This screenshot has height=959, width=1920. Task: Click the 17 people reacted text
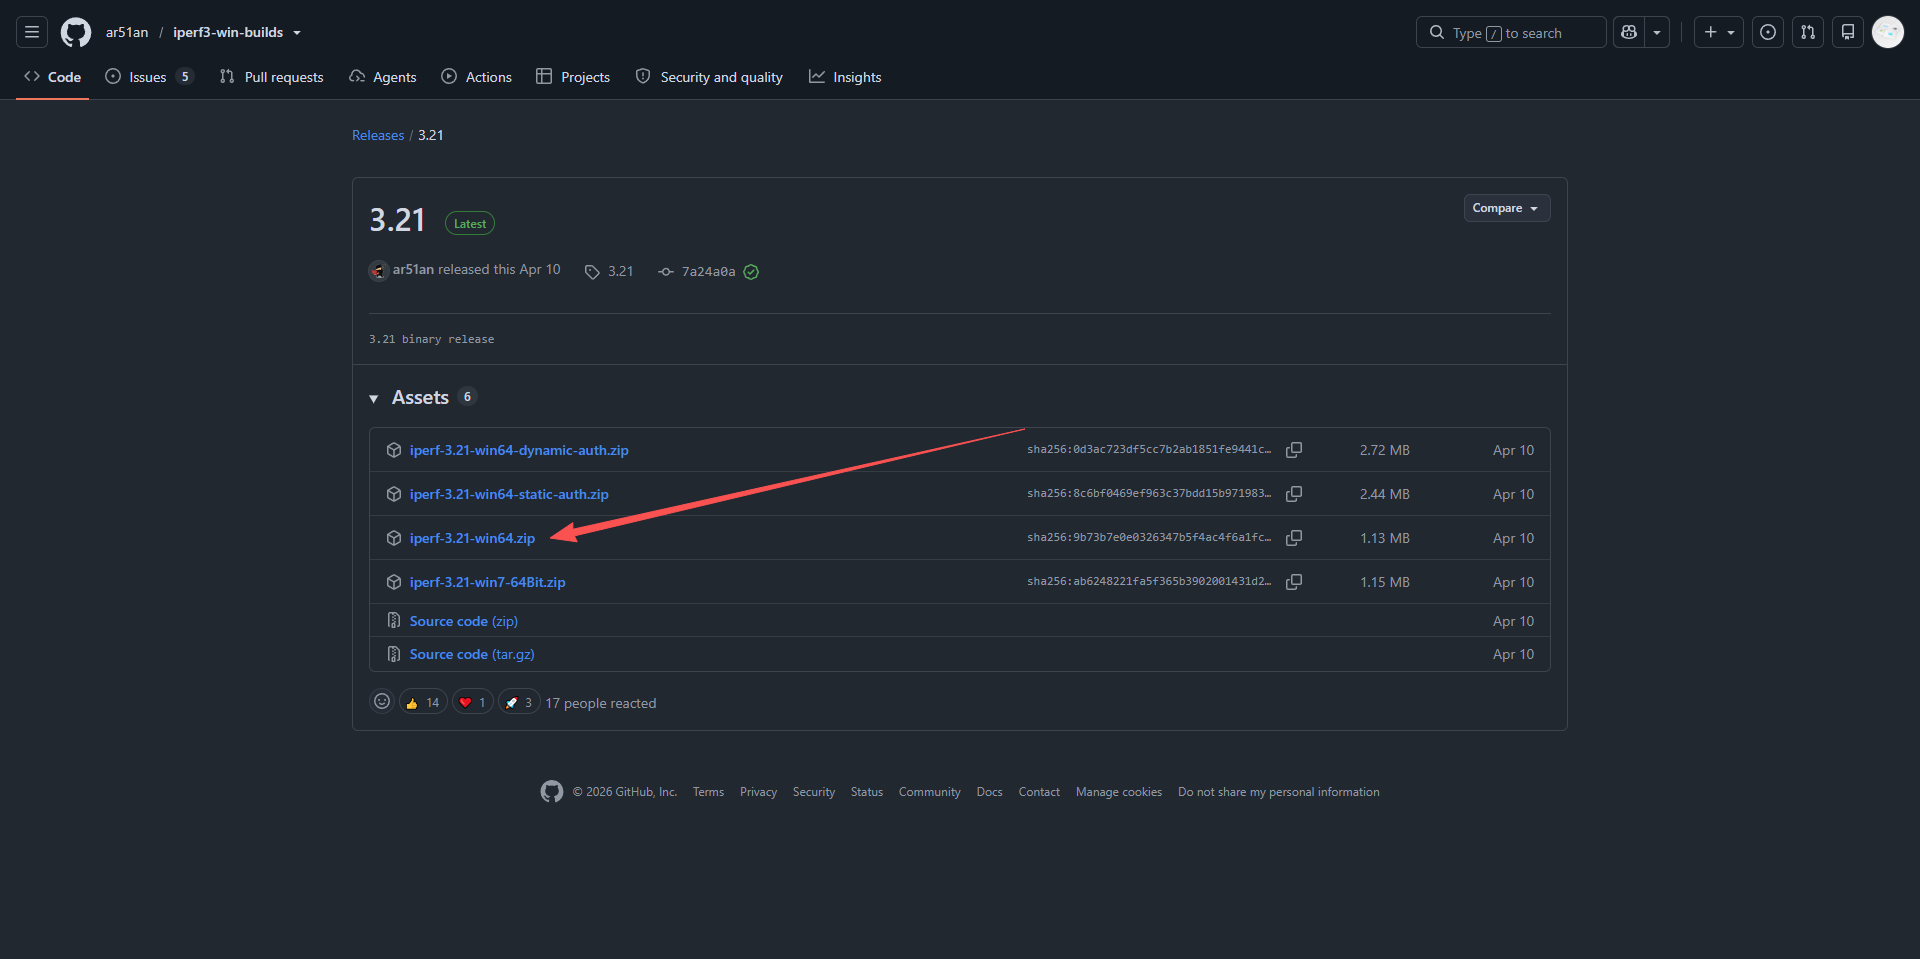601,703
